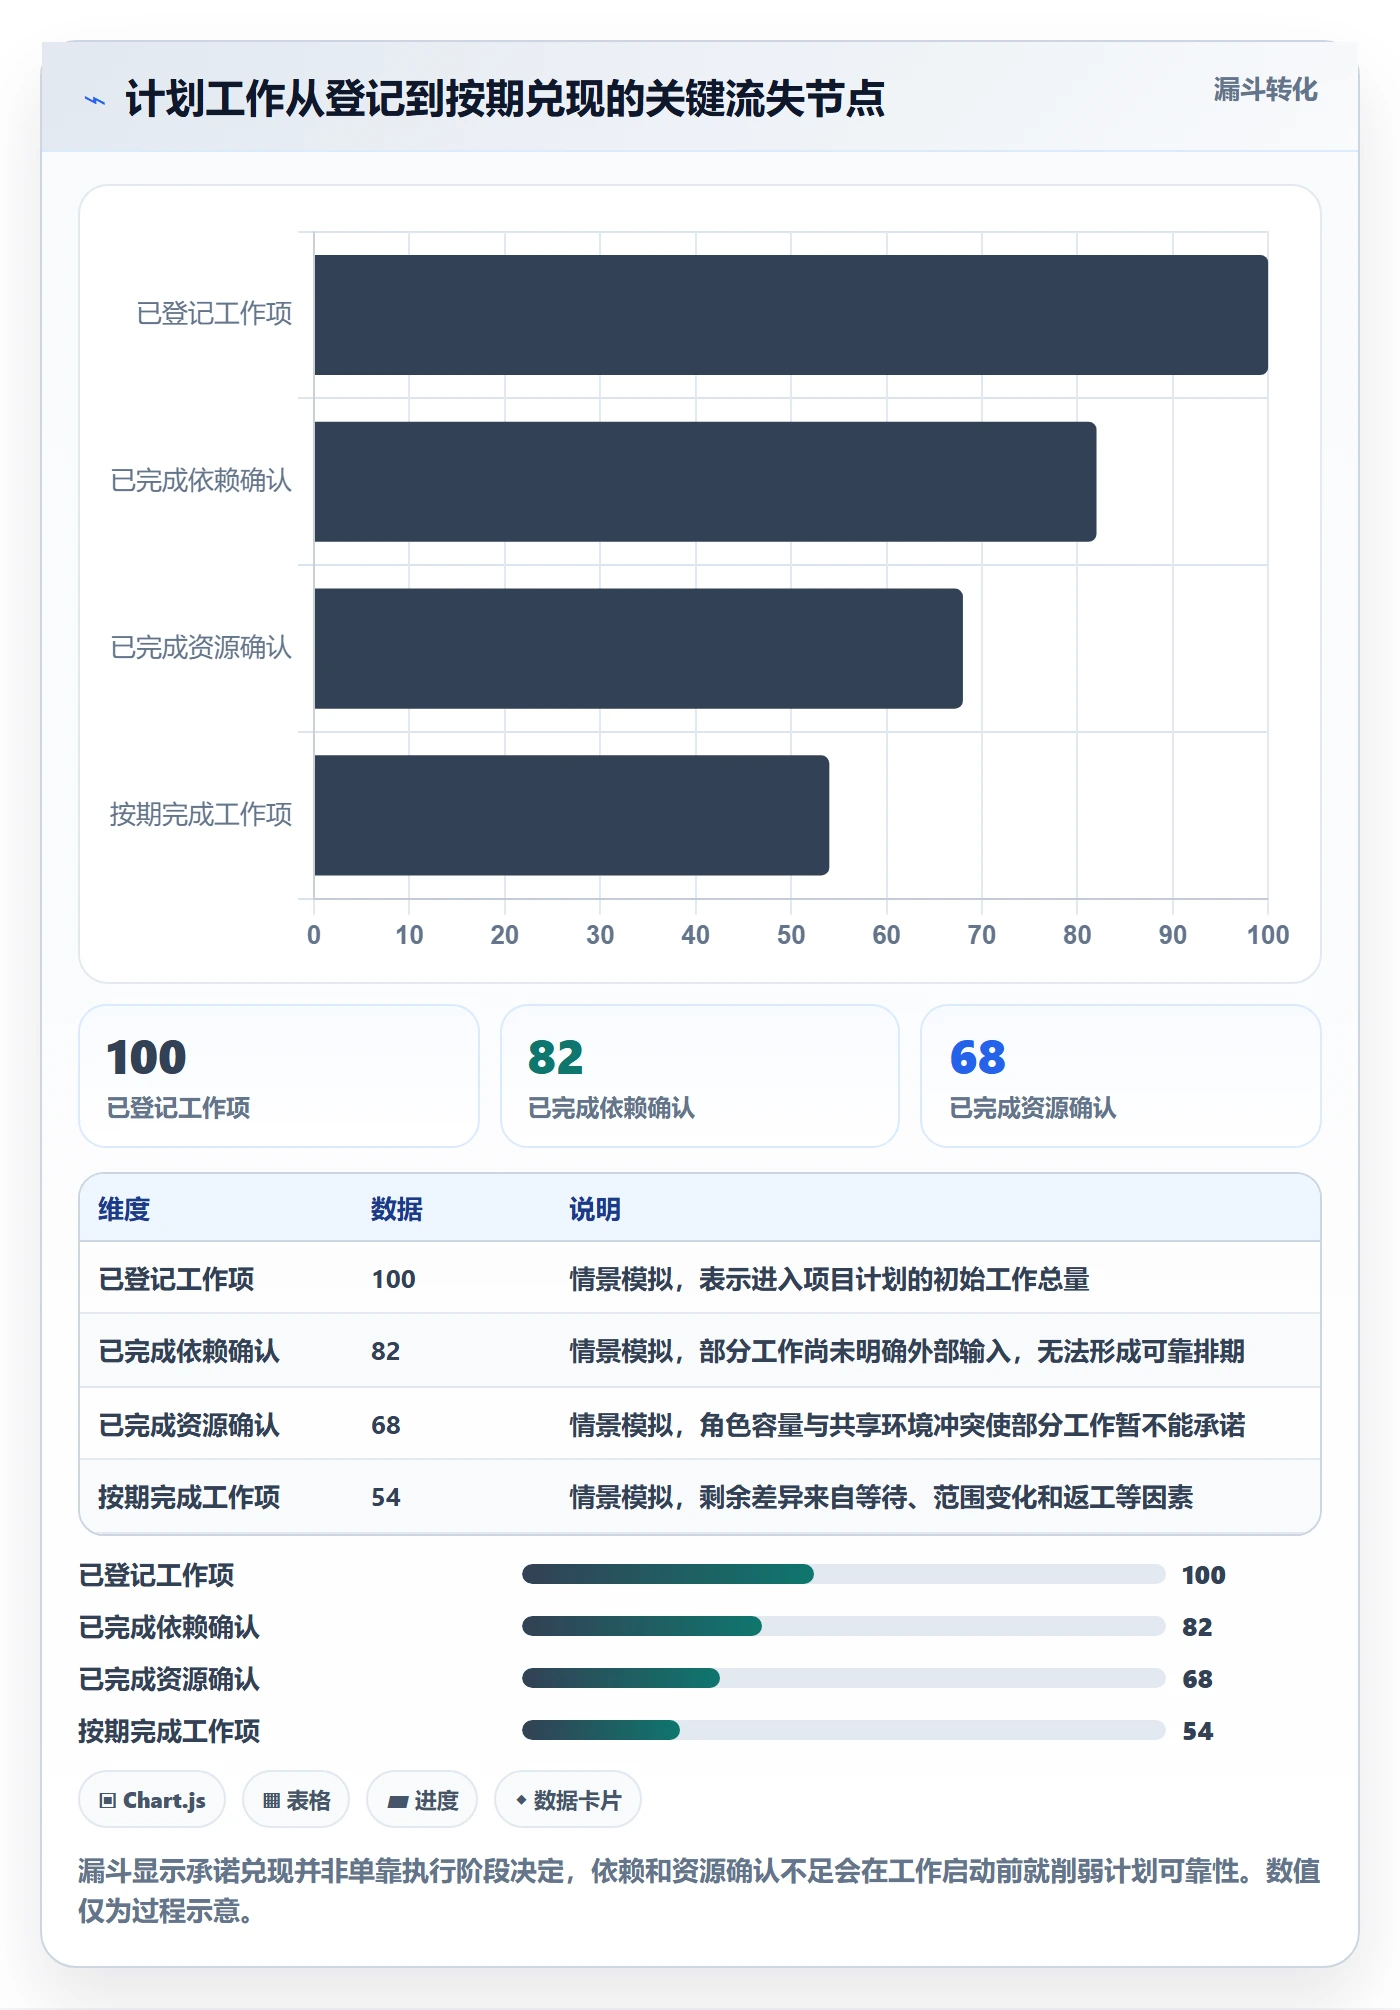Click the Chart.js chip
Viewport: 1400px width, 2010px height.
[x=152, y=1800]
